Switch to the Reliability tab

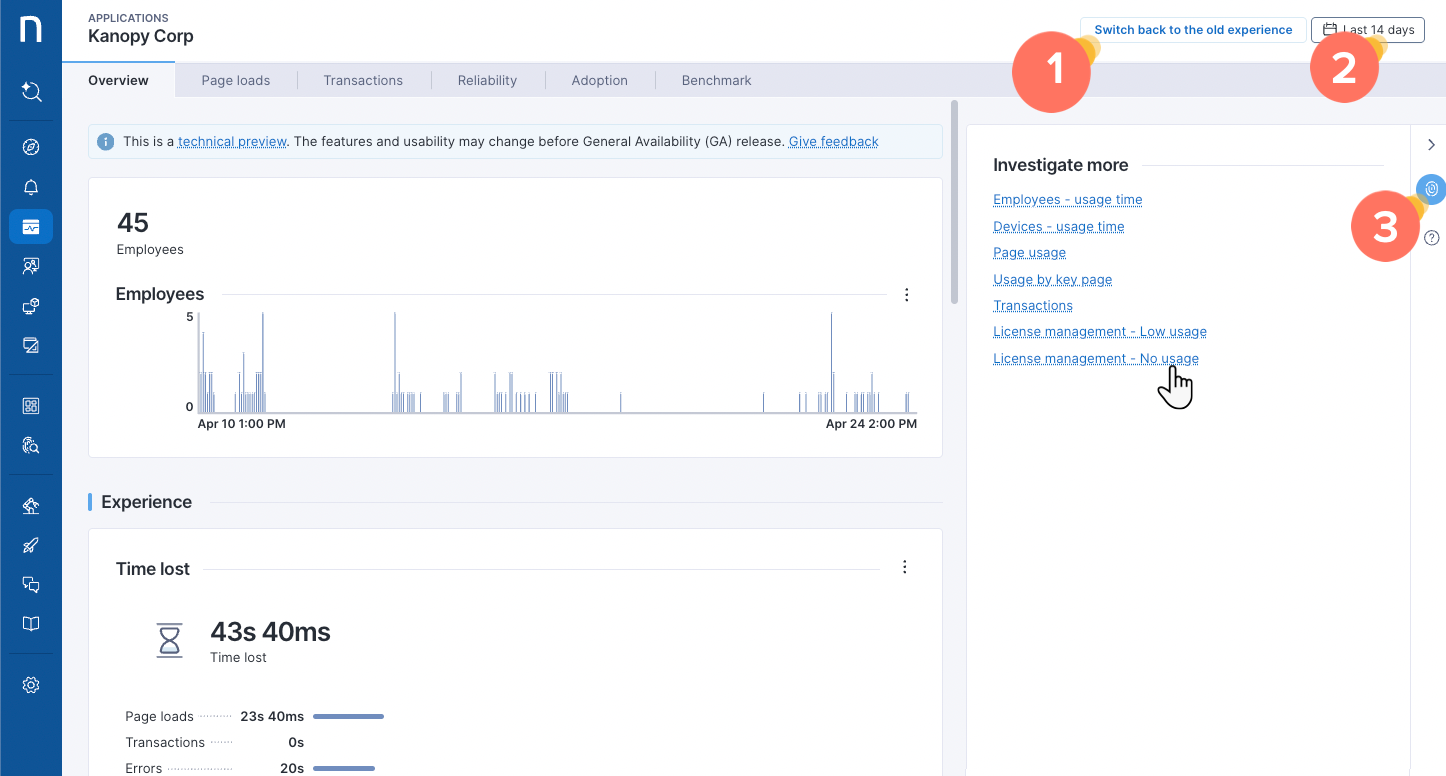(487, 80)
